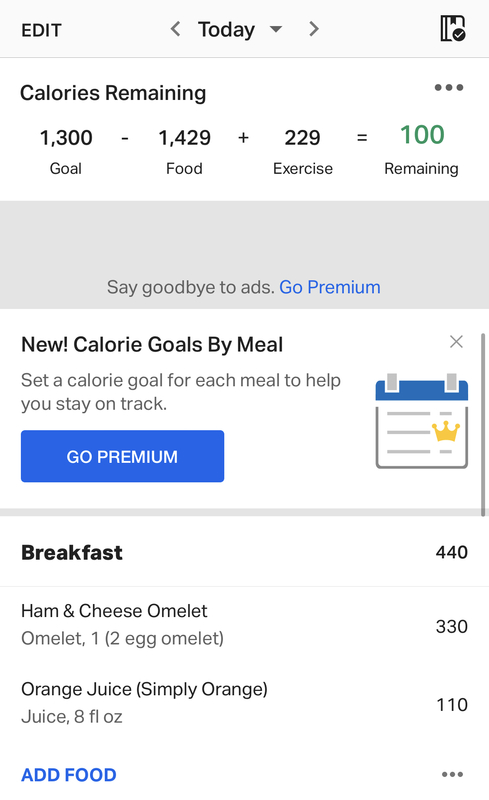
Task: Tap the 1,300 Goal value
Action: (x=66, y=138)
